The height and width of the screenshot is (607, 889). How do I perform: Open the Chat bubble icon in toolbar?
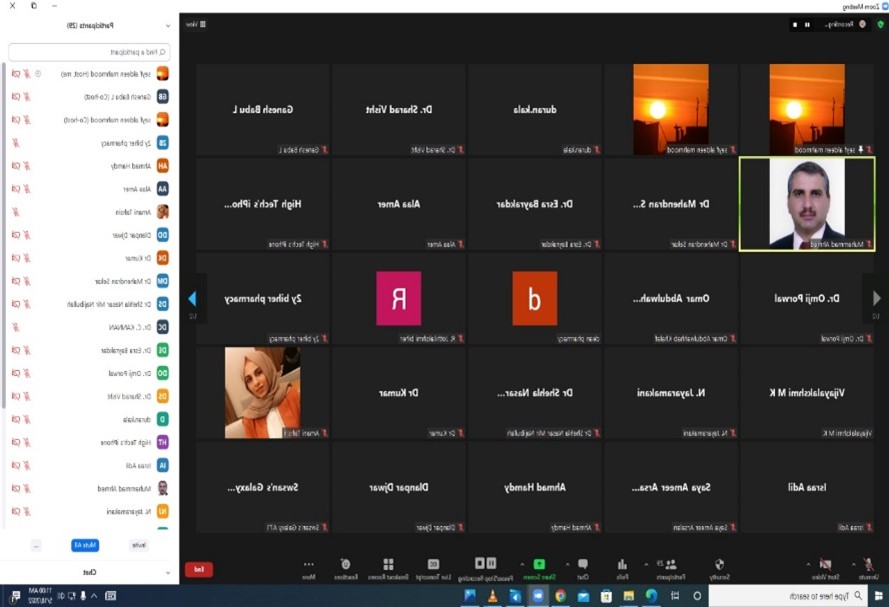[x=582, y=566]
